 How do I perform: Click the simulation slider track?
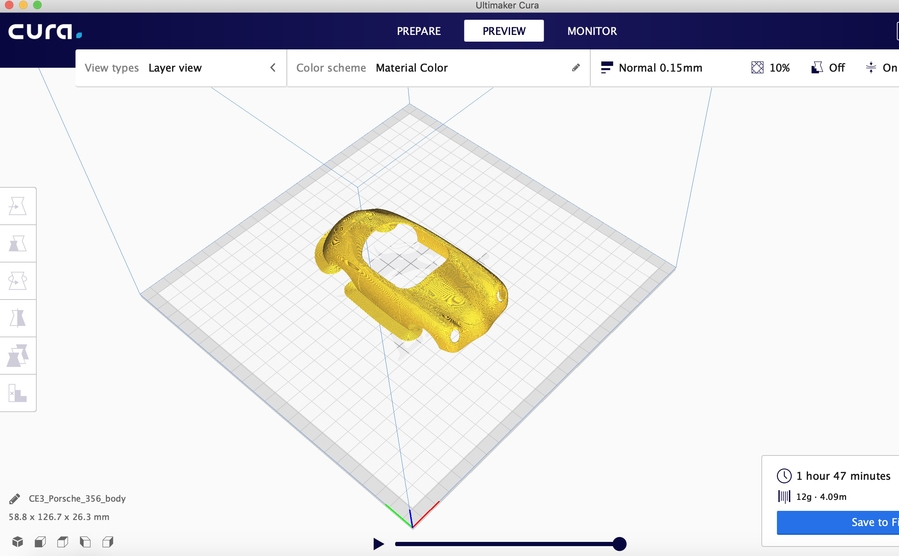click(505, 544)
